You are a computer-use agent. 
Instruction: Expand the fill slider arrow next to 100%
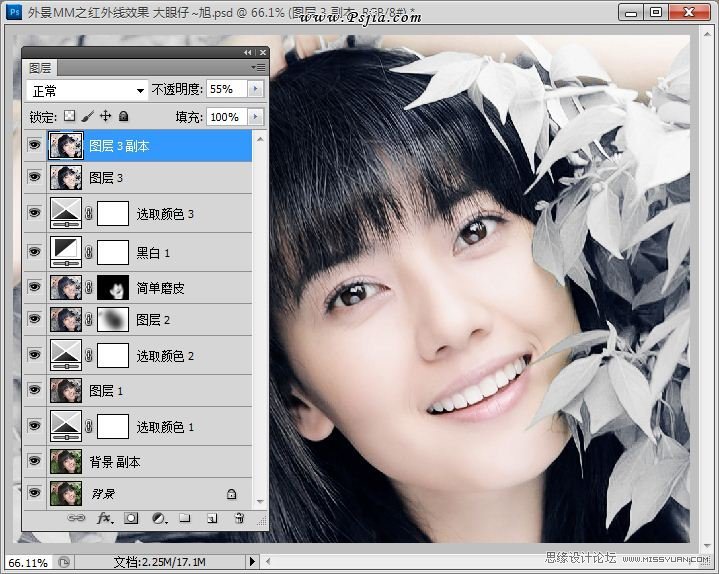point(254,117)
